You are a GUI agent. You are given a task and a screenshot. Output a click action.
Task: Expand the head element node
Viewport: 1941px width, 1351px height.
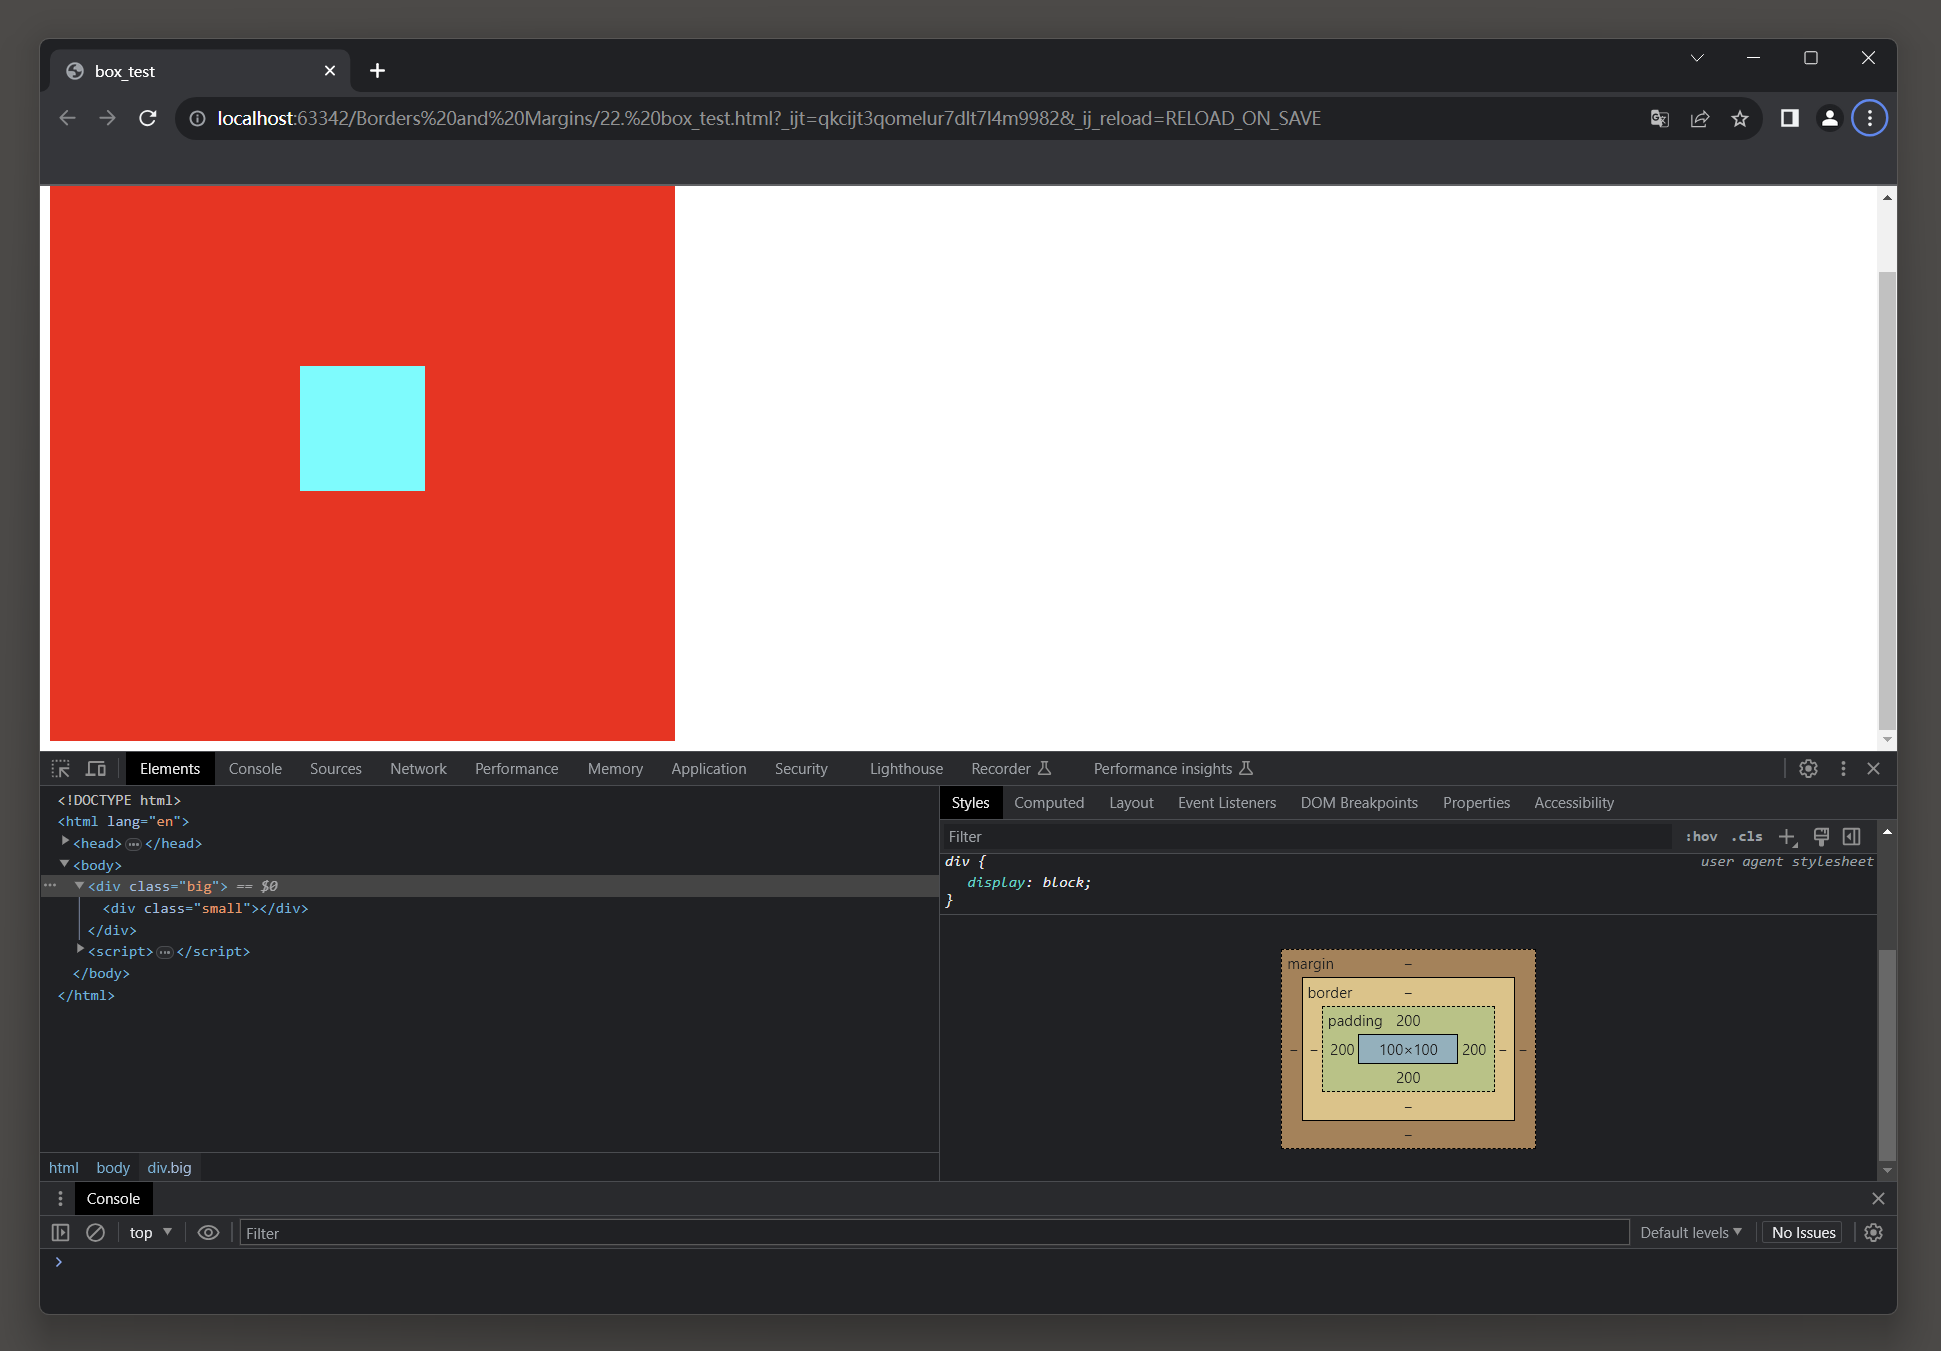pos(65,842)
